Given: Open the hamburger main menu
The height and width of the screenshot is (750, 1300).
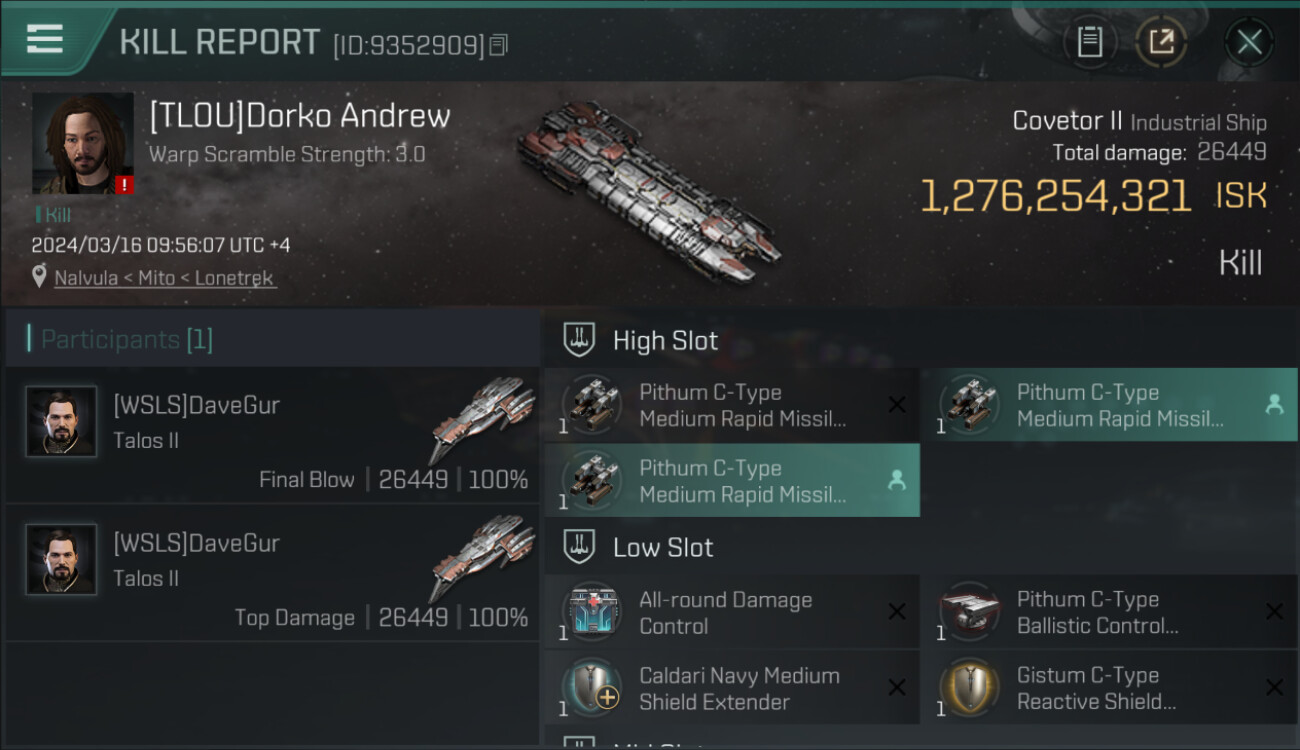Looking at the screenshot, I should pyautogui.click(x=45, y=39).
